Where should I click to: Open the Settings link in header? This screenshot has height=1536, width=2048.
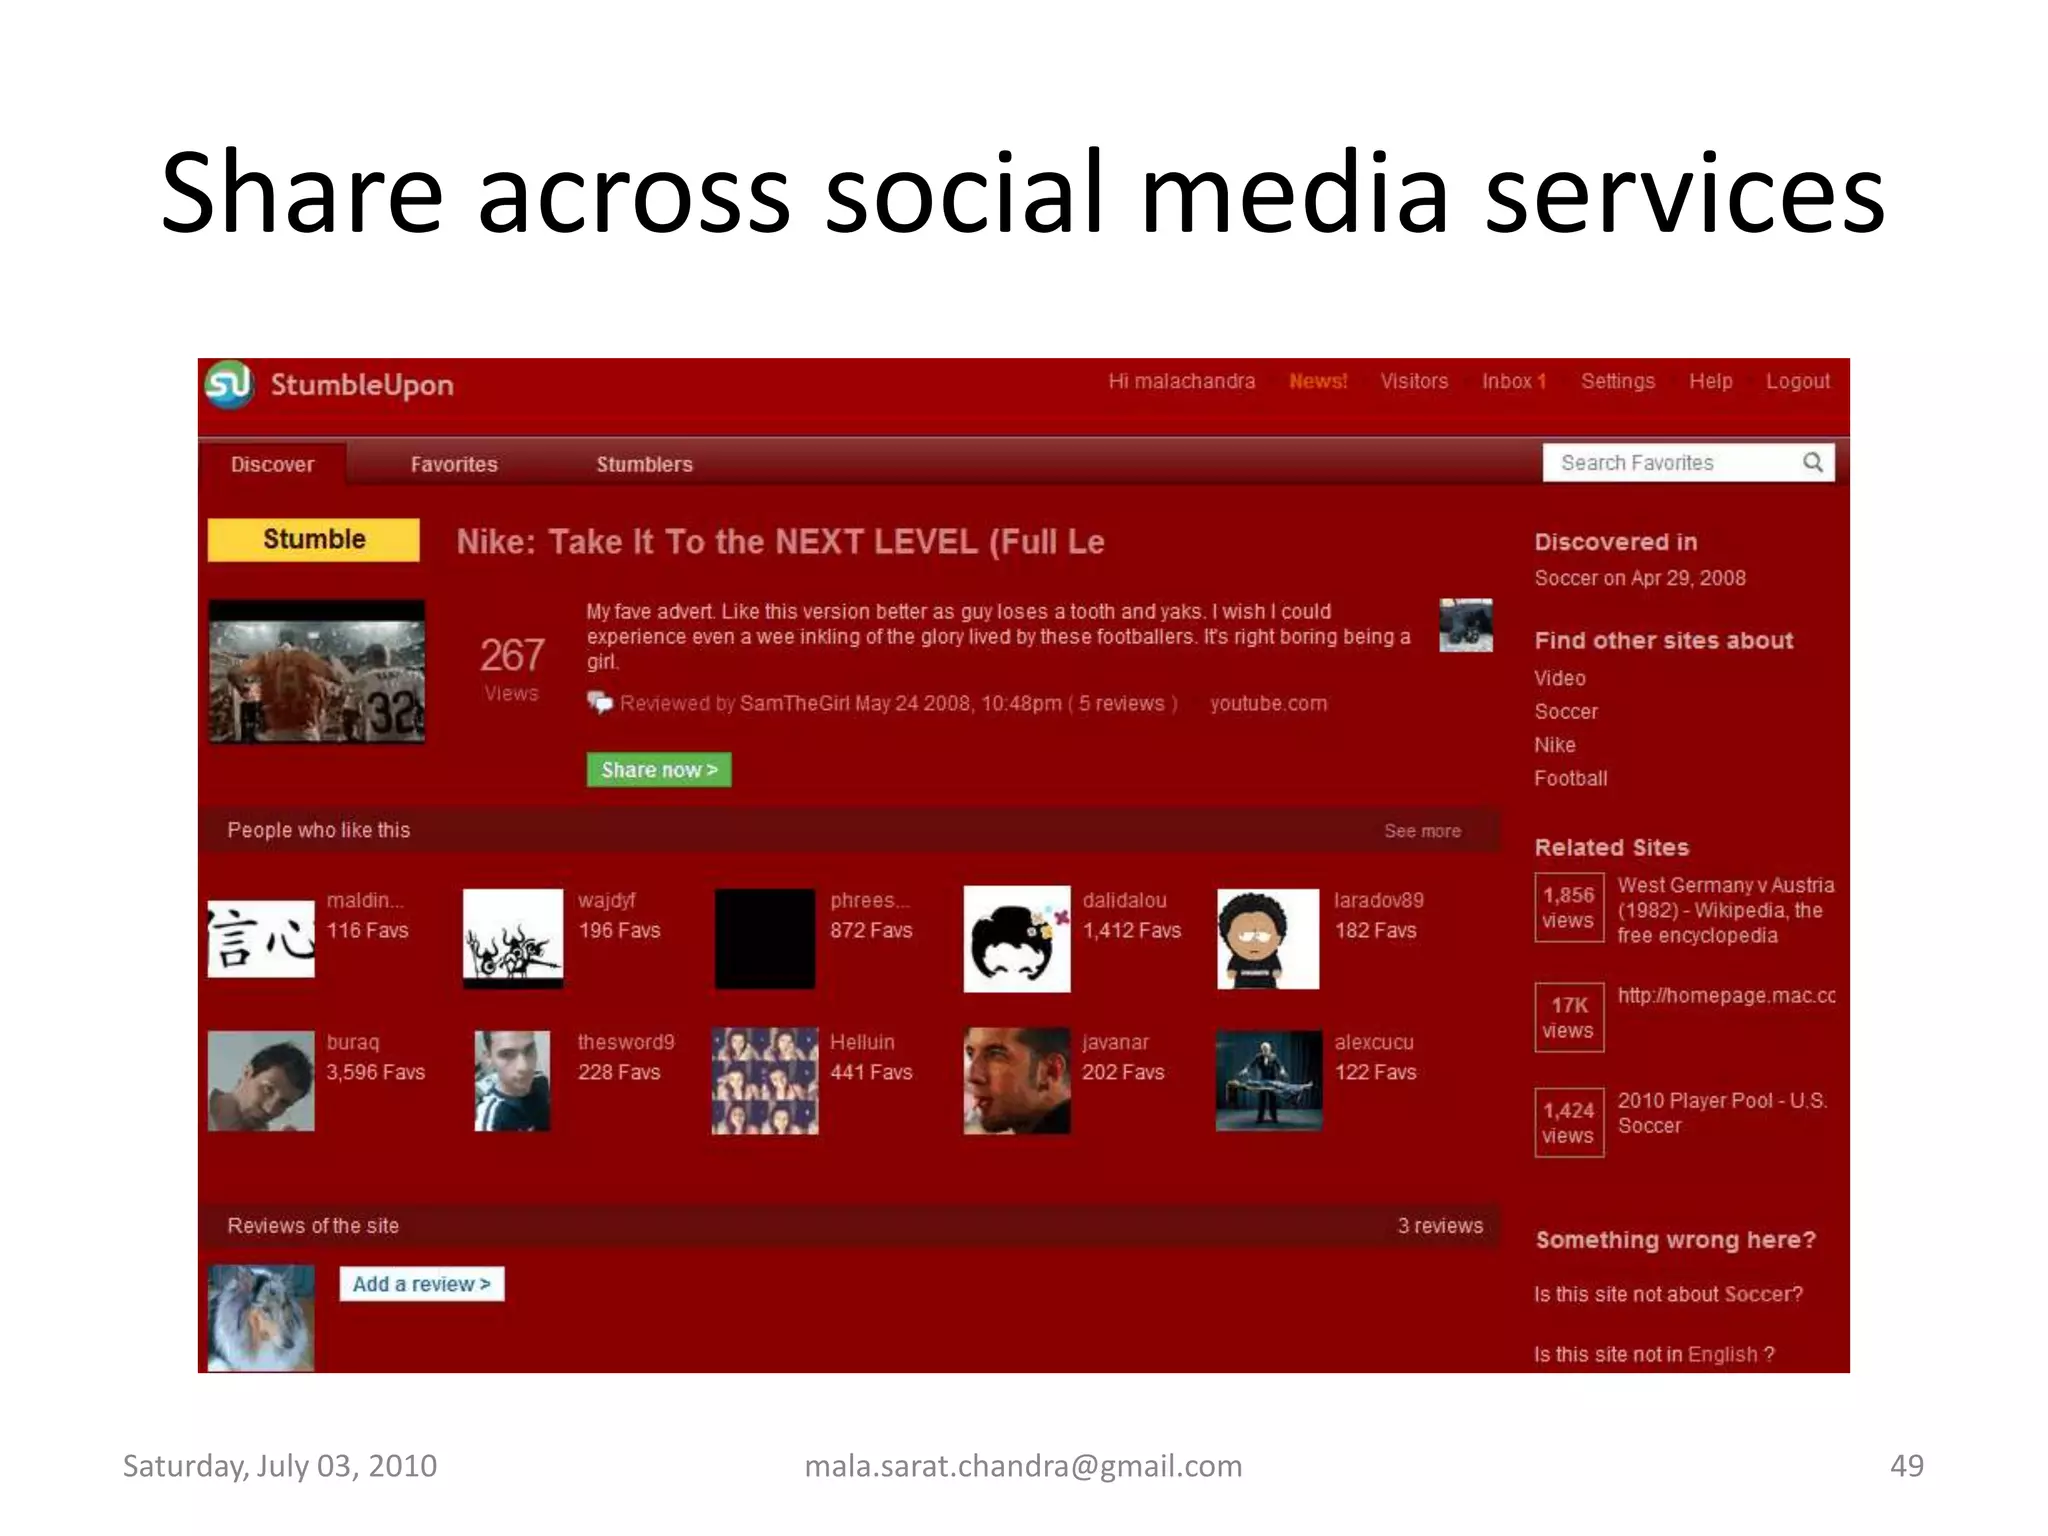[1617, 381]
